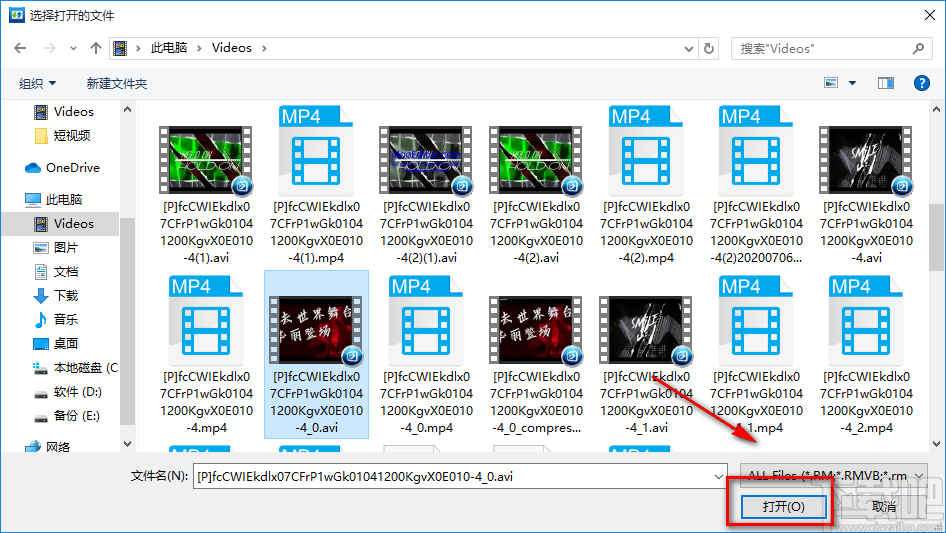
Task: Change the view mode icon
Action: click(x=831, y=83)
